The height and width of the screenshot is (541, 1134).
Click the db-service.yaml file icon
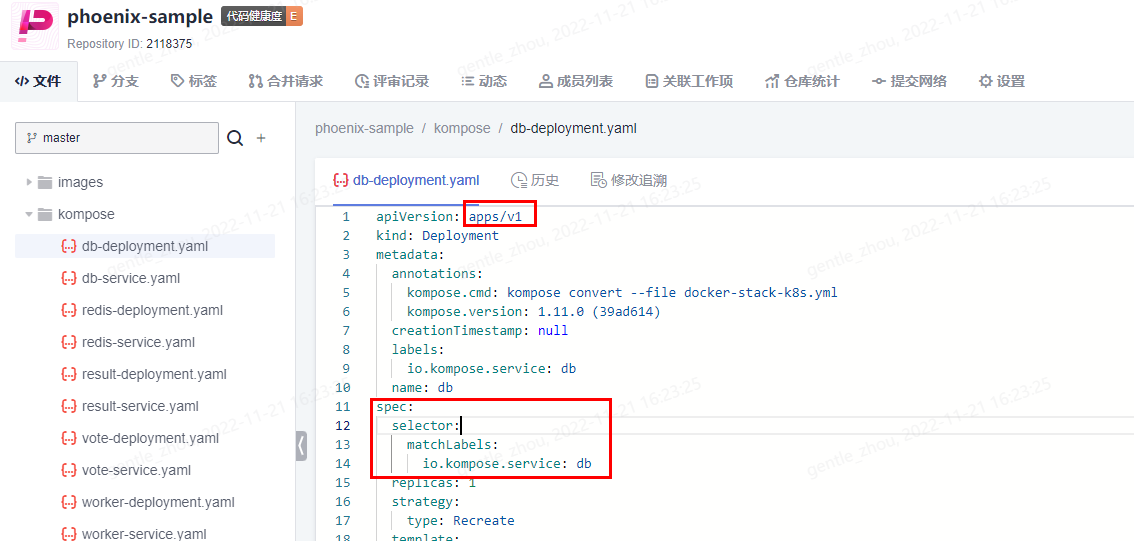(x=69, y=278)
